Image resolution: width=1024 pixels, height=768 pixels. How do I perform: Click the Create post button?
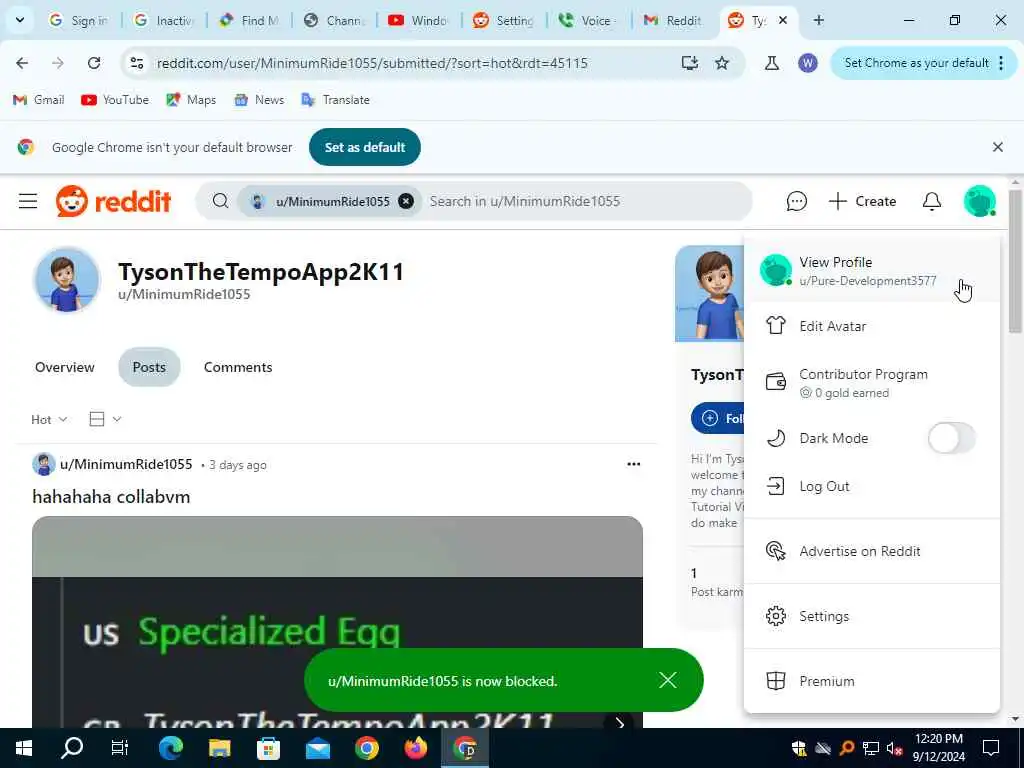tap(862, 201)
